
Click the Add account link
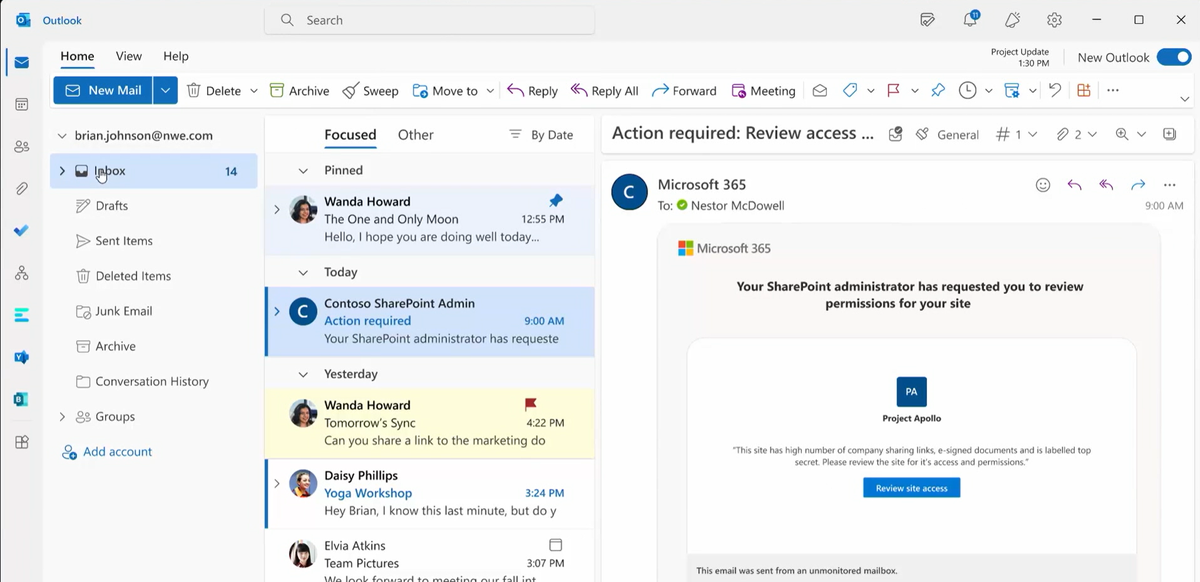(x=117, y=452)
